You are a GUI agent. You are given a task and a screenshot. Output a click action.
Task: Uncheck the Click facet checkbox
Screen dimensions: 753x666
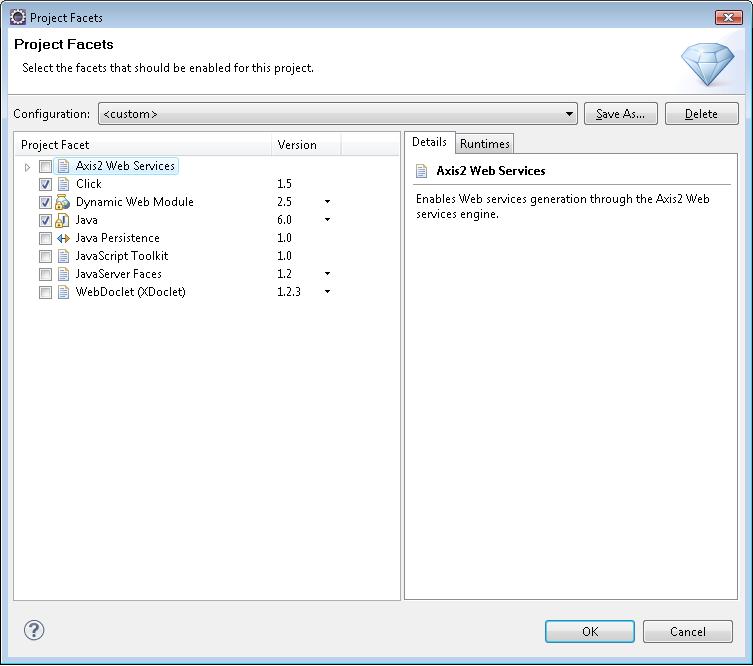(45, 184)
